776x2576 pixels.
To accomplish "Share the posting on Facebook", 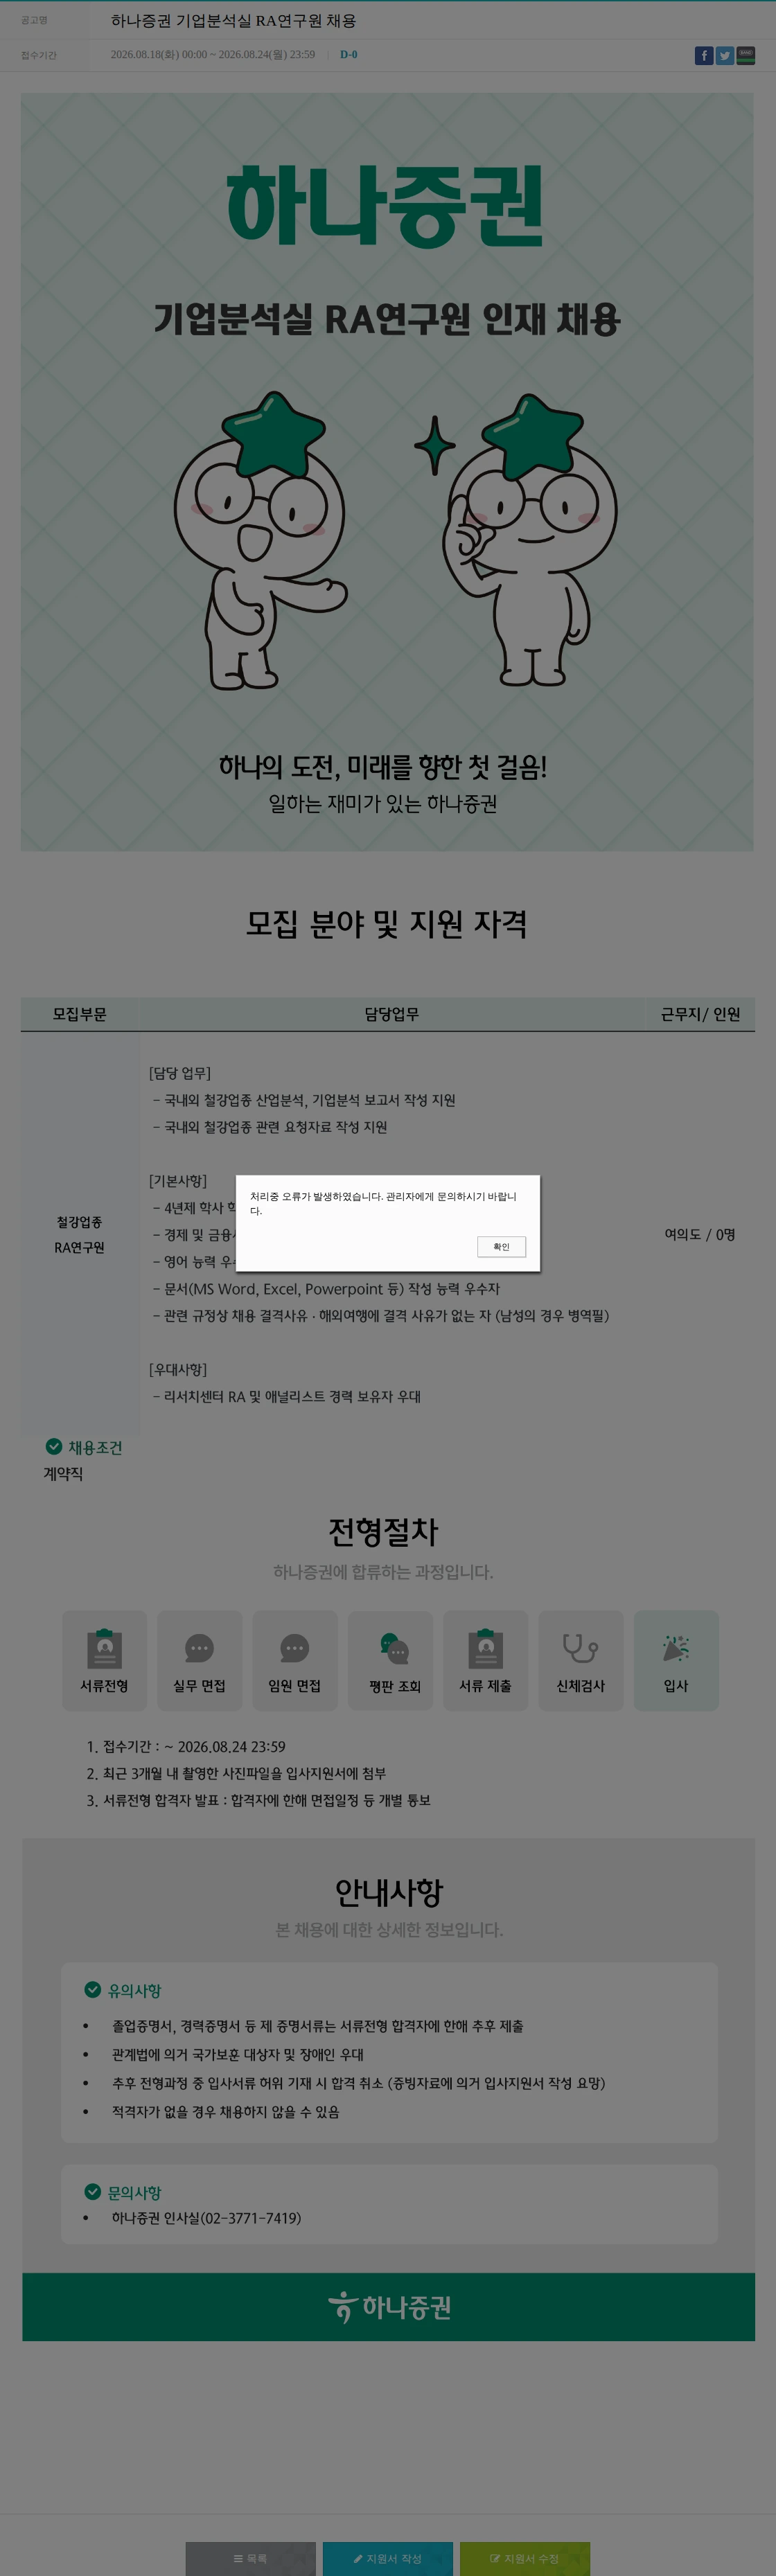I will (x=704, y=56).
